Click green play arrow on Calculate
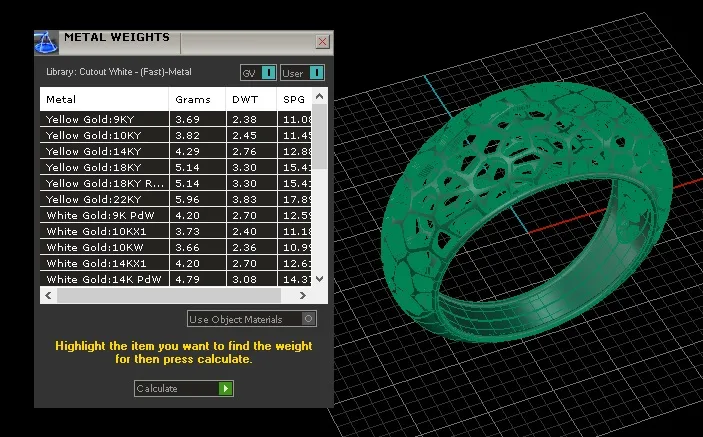 coord(226,389)
